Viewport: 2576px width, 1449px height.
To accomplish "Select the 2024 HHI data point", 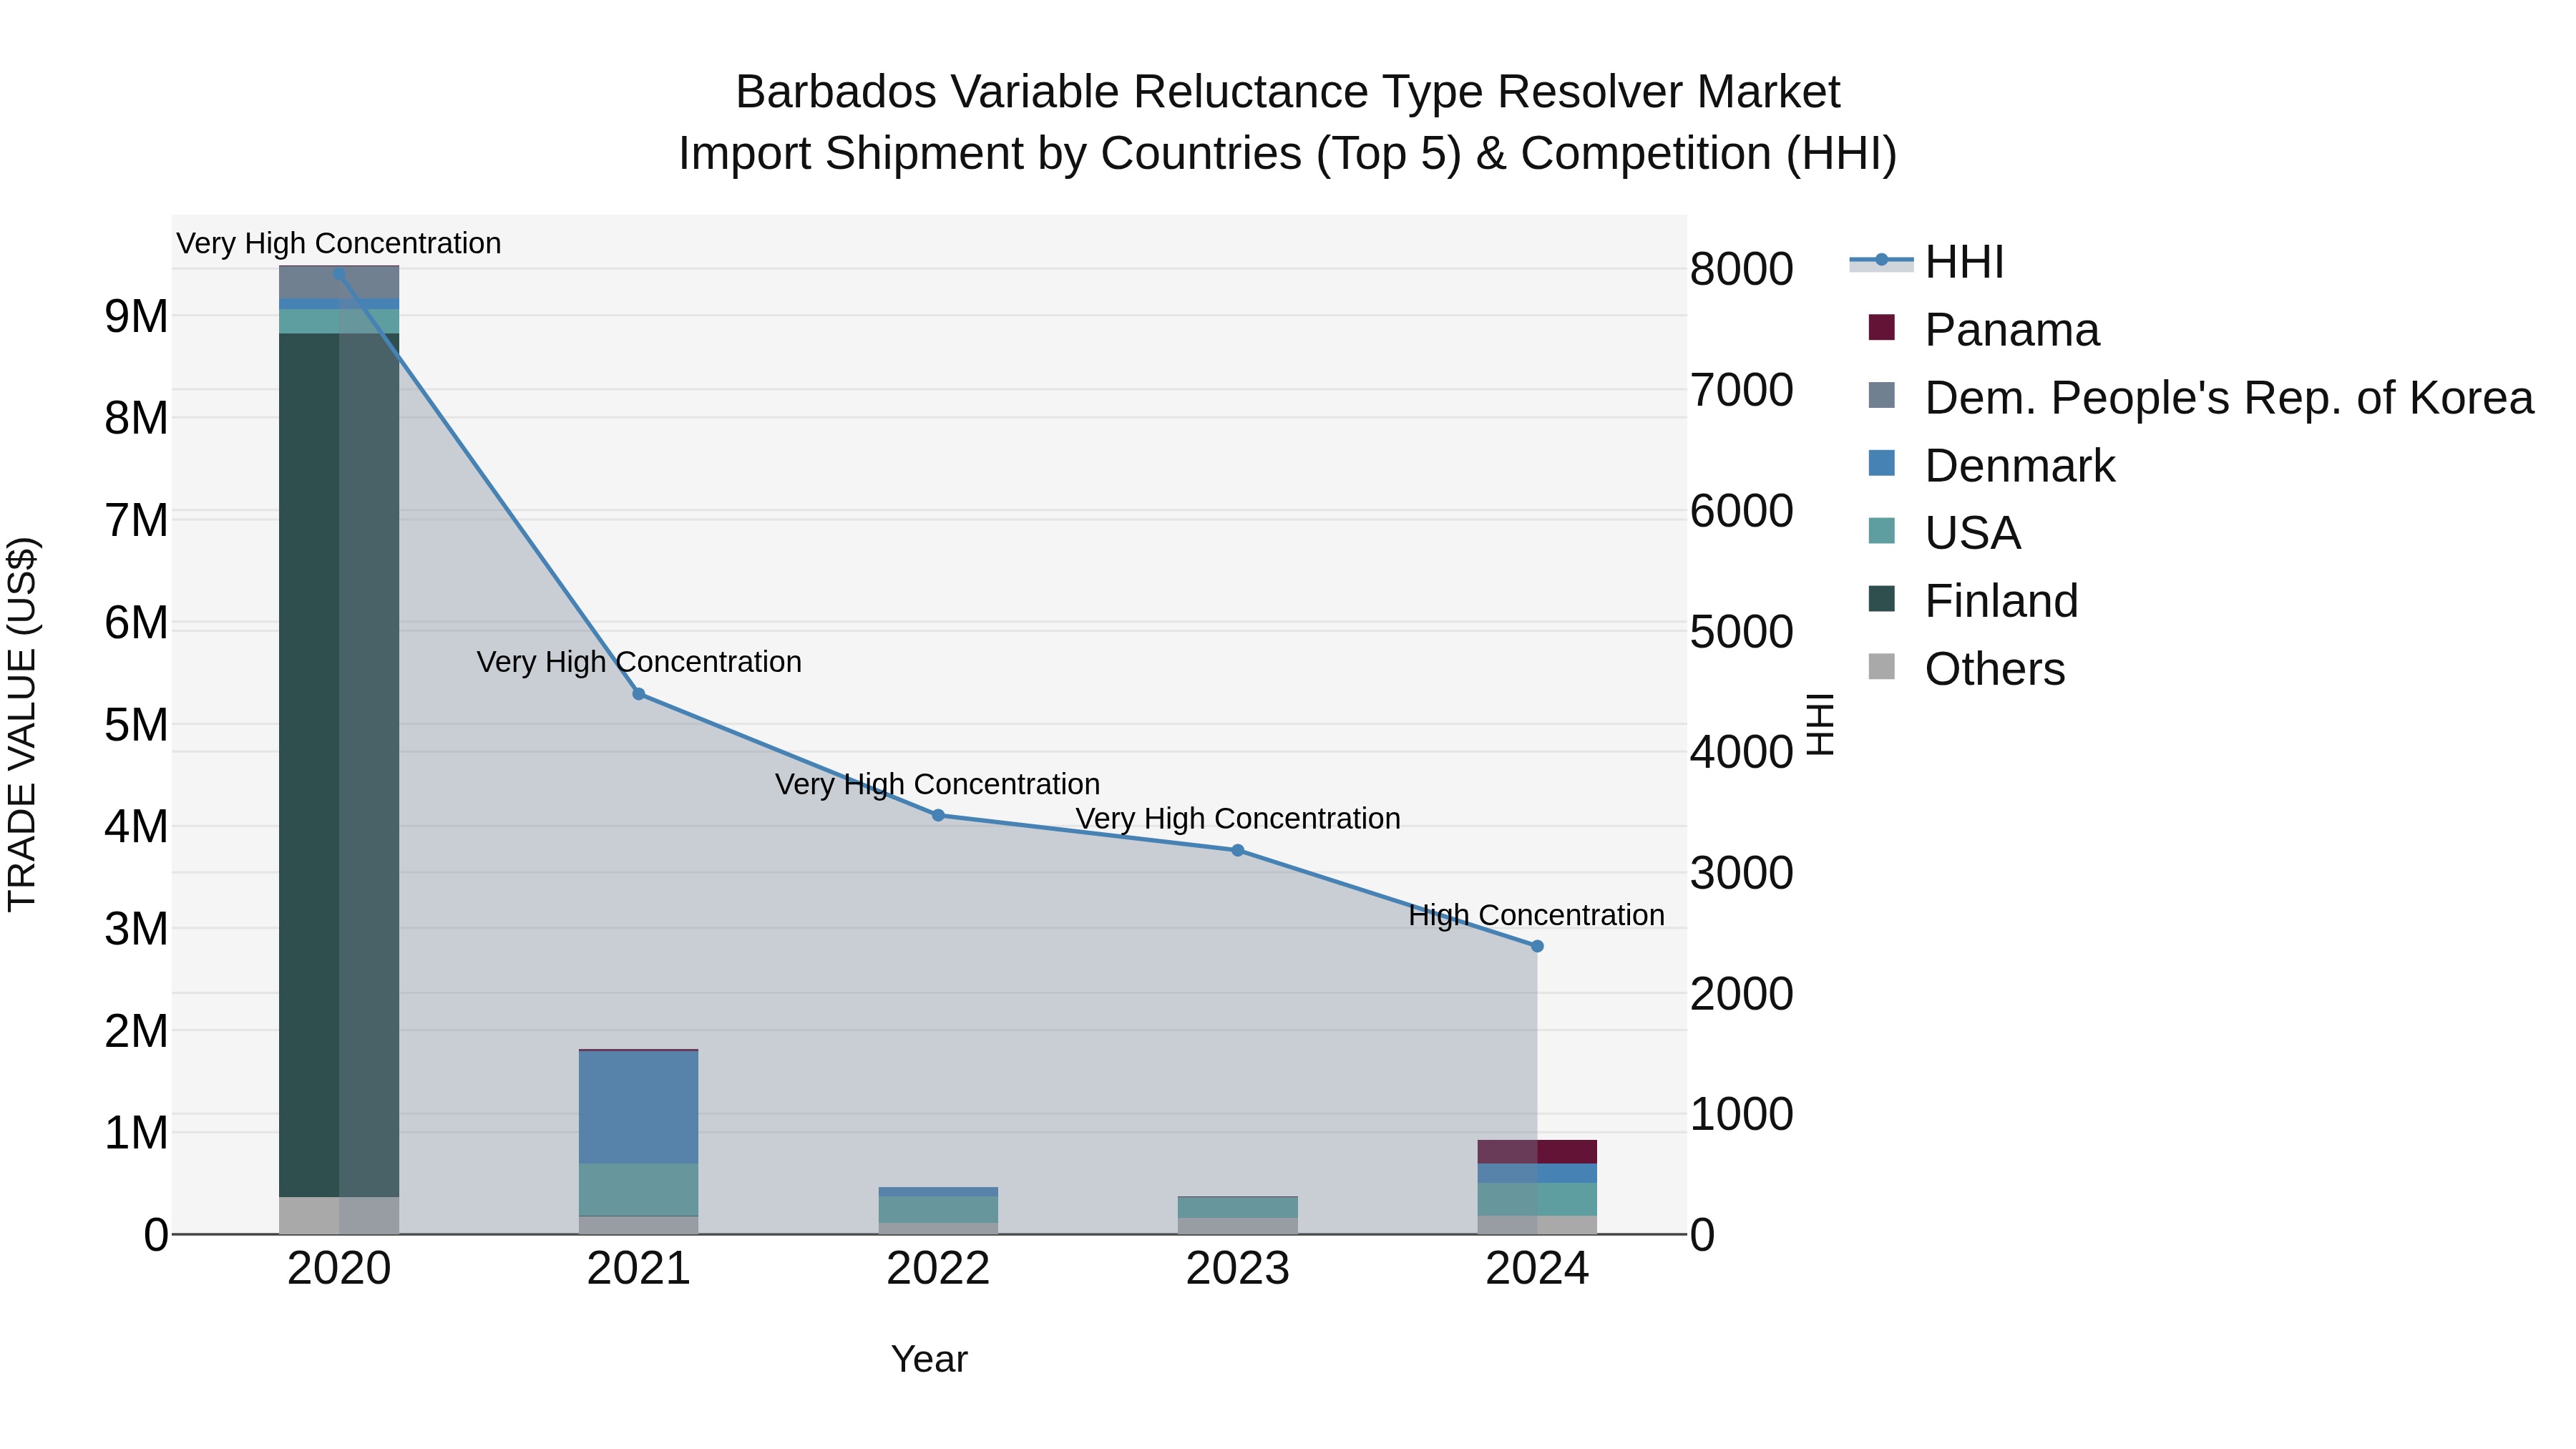I will (x=1537, y=946).
